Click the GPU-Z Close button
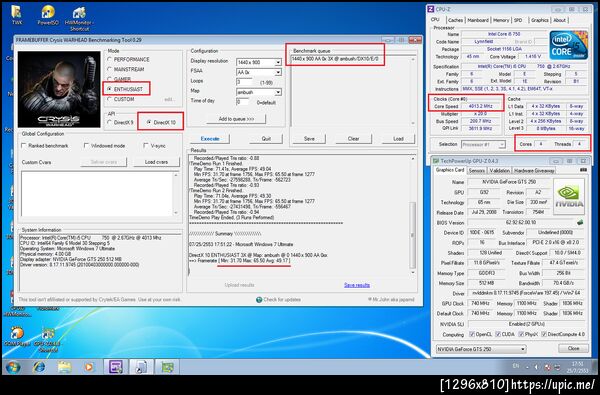 coord(573,348)
